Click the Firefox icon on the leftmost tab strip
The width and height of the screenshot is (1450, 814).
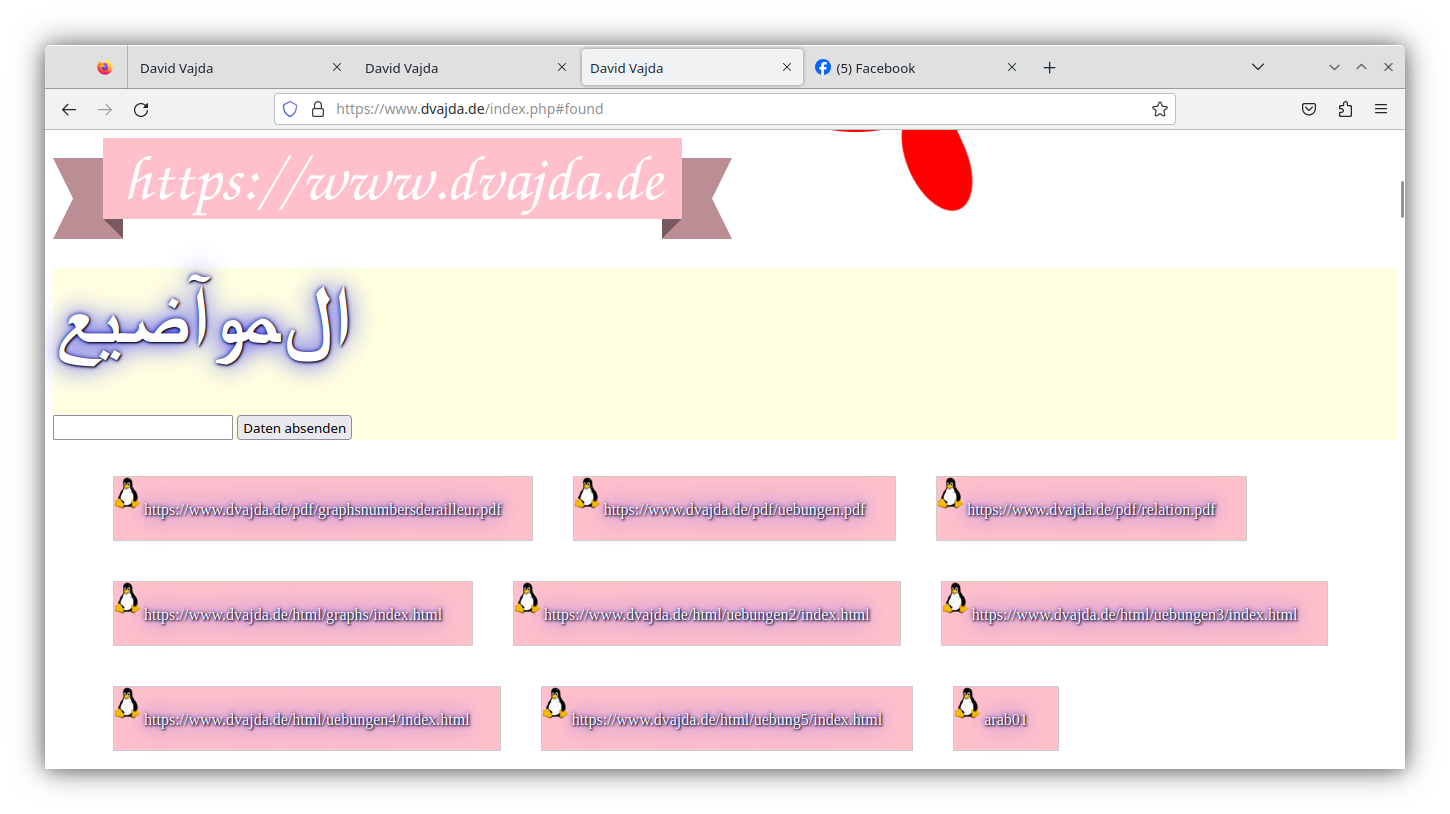[104, 67]
